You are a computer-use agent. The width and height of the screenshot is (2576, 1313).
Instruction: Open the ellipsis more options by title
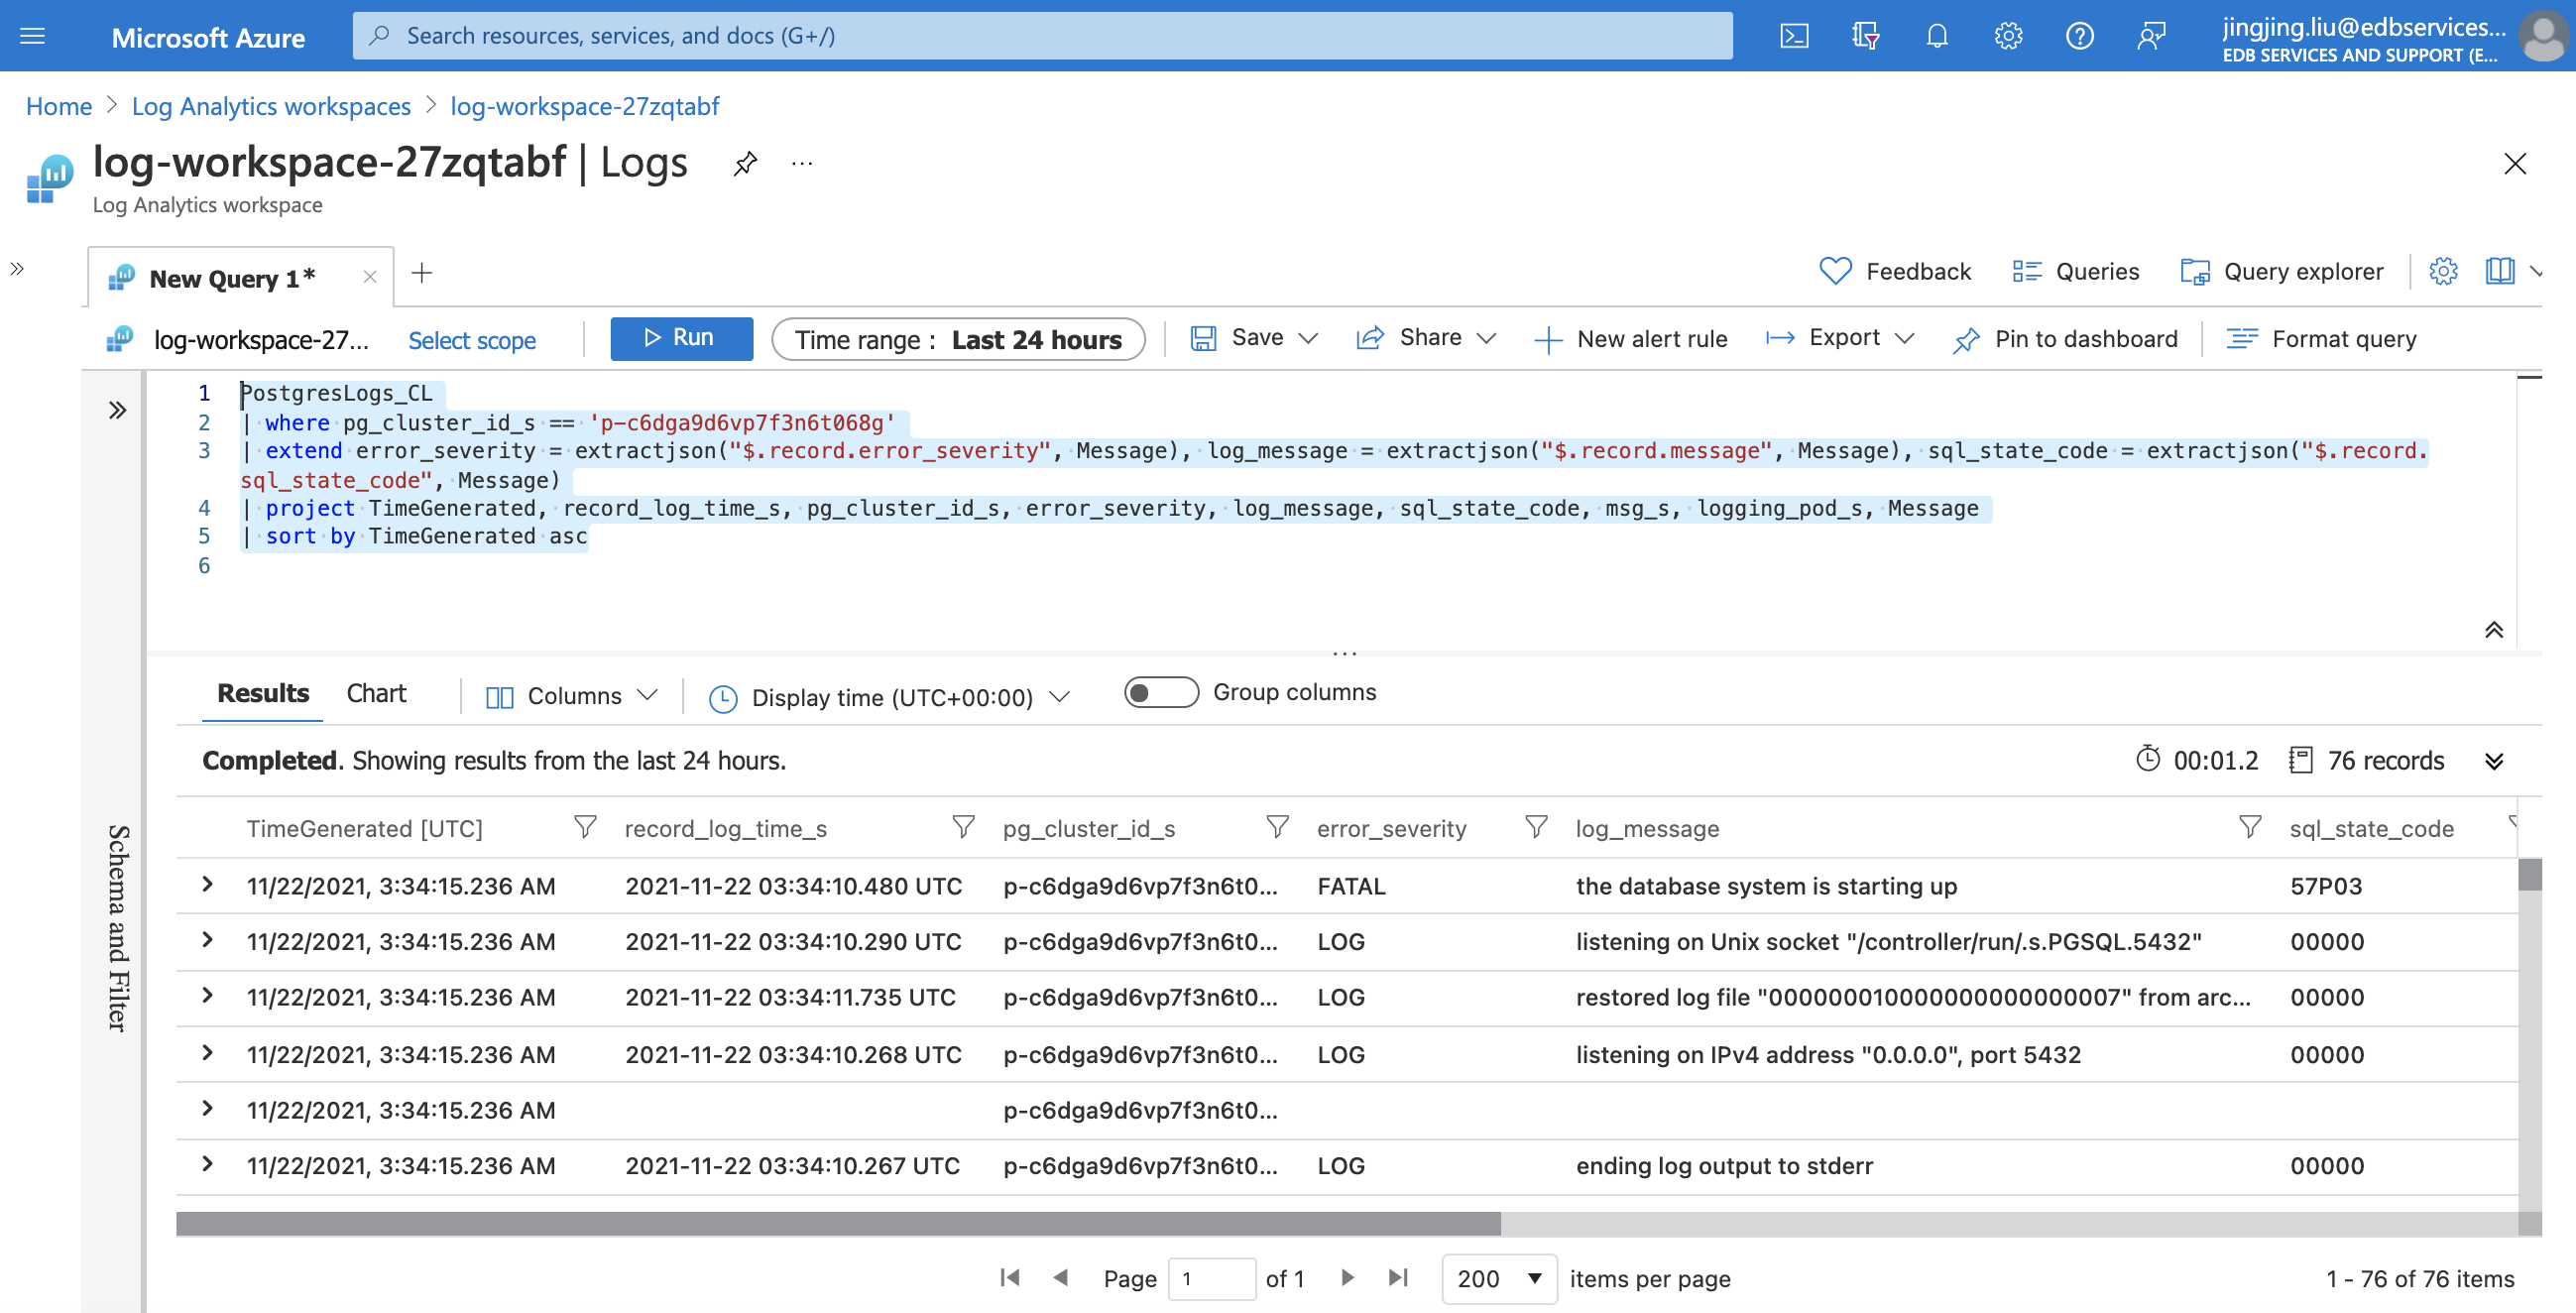(x=802, y=163)
